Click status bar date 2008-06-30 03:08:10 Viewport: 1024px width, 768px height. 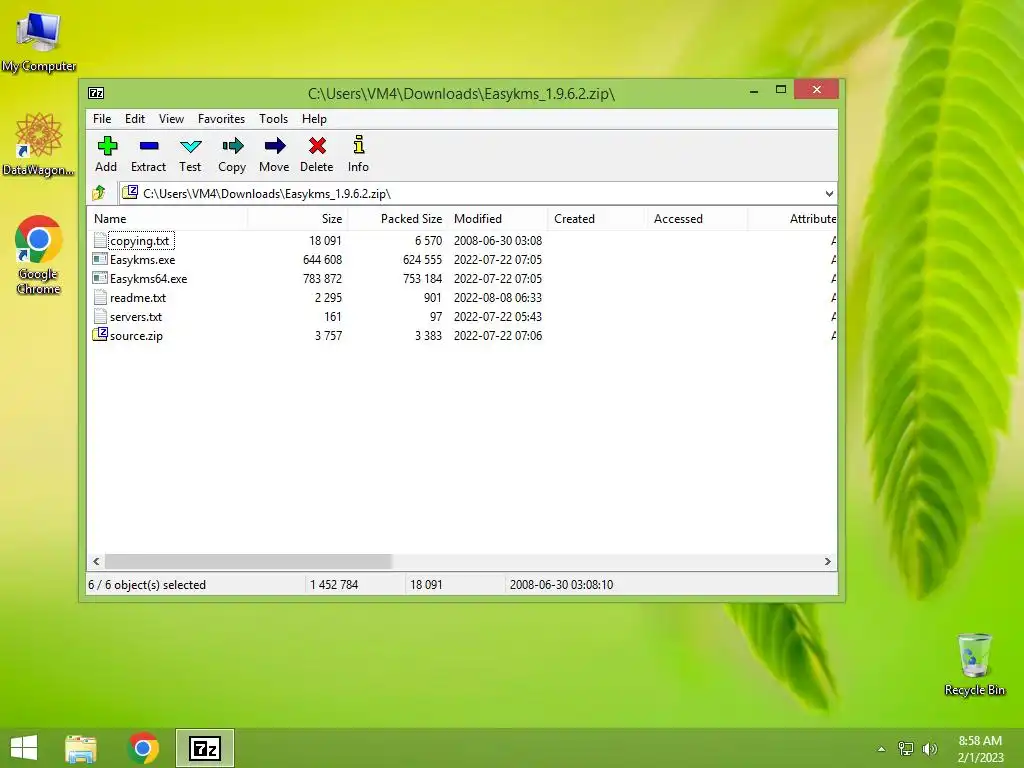[561, 585]
